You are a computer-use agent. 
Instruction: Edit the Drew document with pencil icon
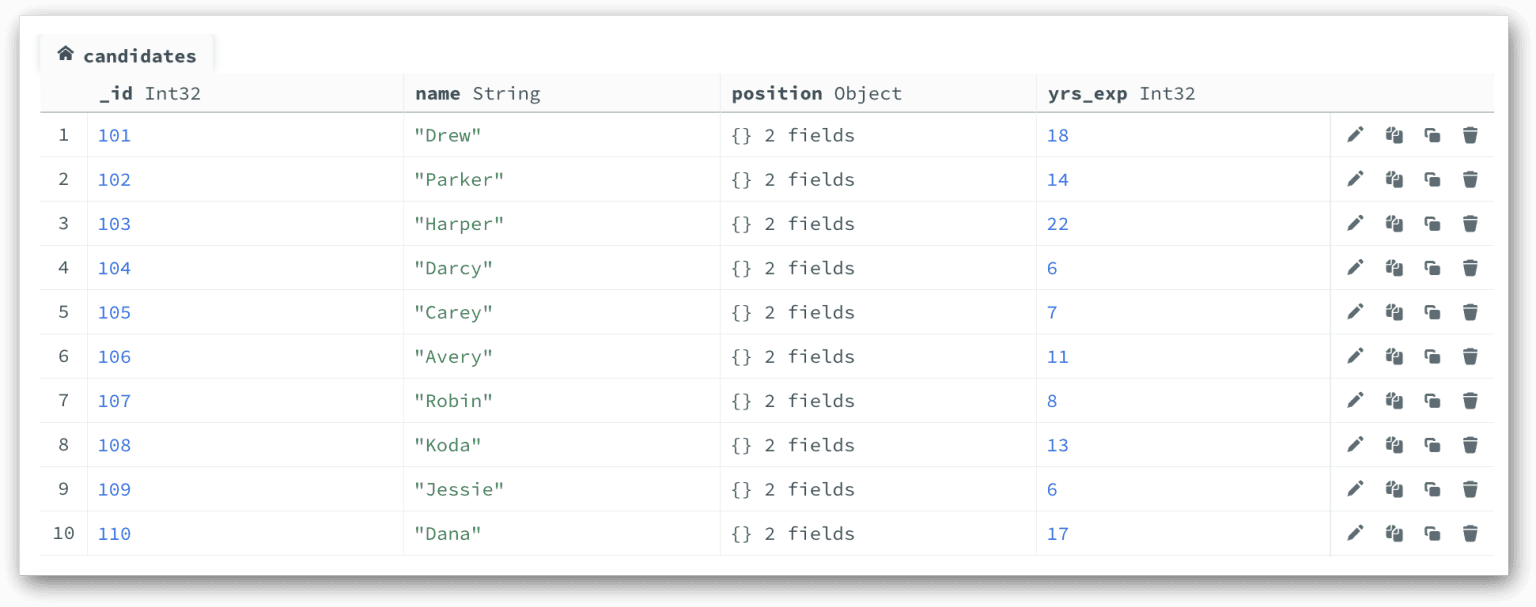1355,135
